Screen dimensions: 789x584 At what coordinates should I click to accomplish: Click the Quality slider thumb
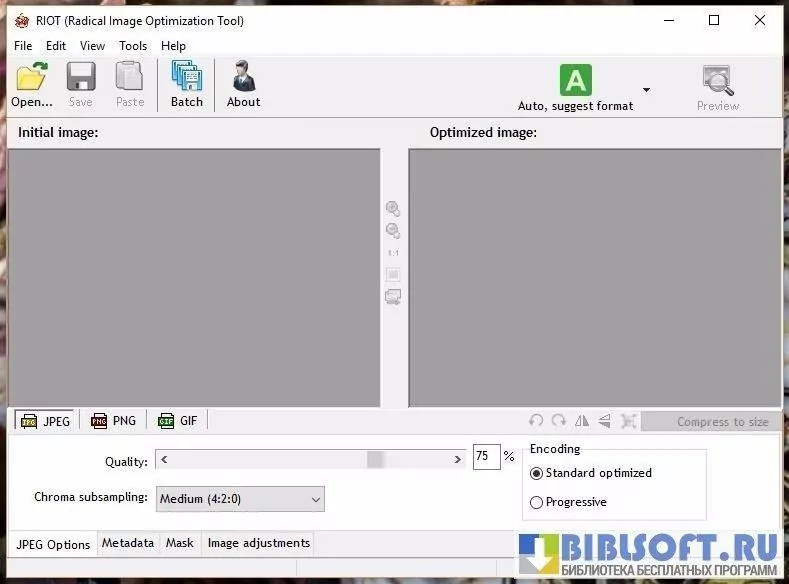(375, 459)
